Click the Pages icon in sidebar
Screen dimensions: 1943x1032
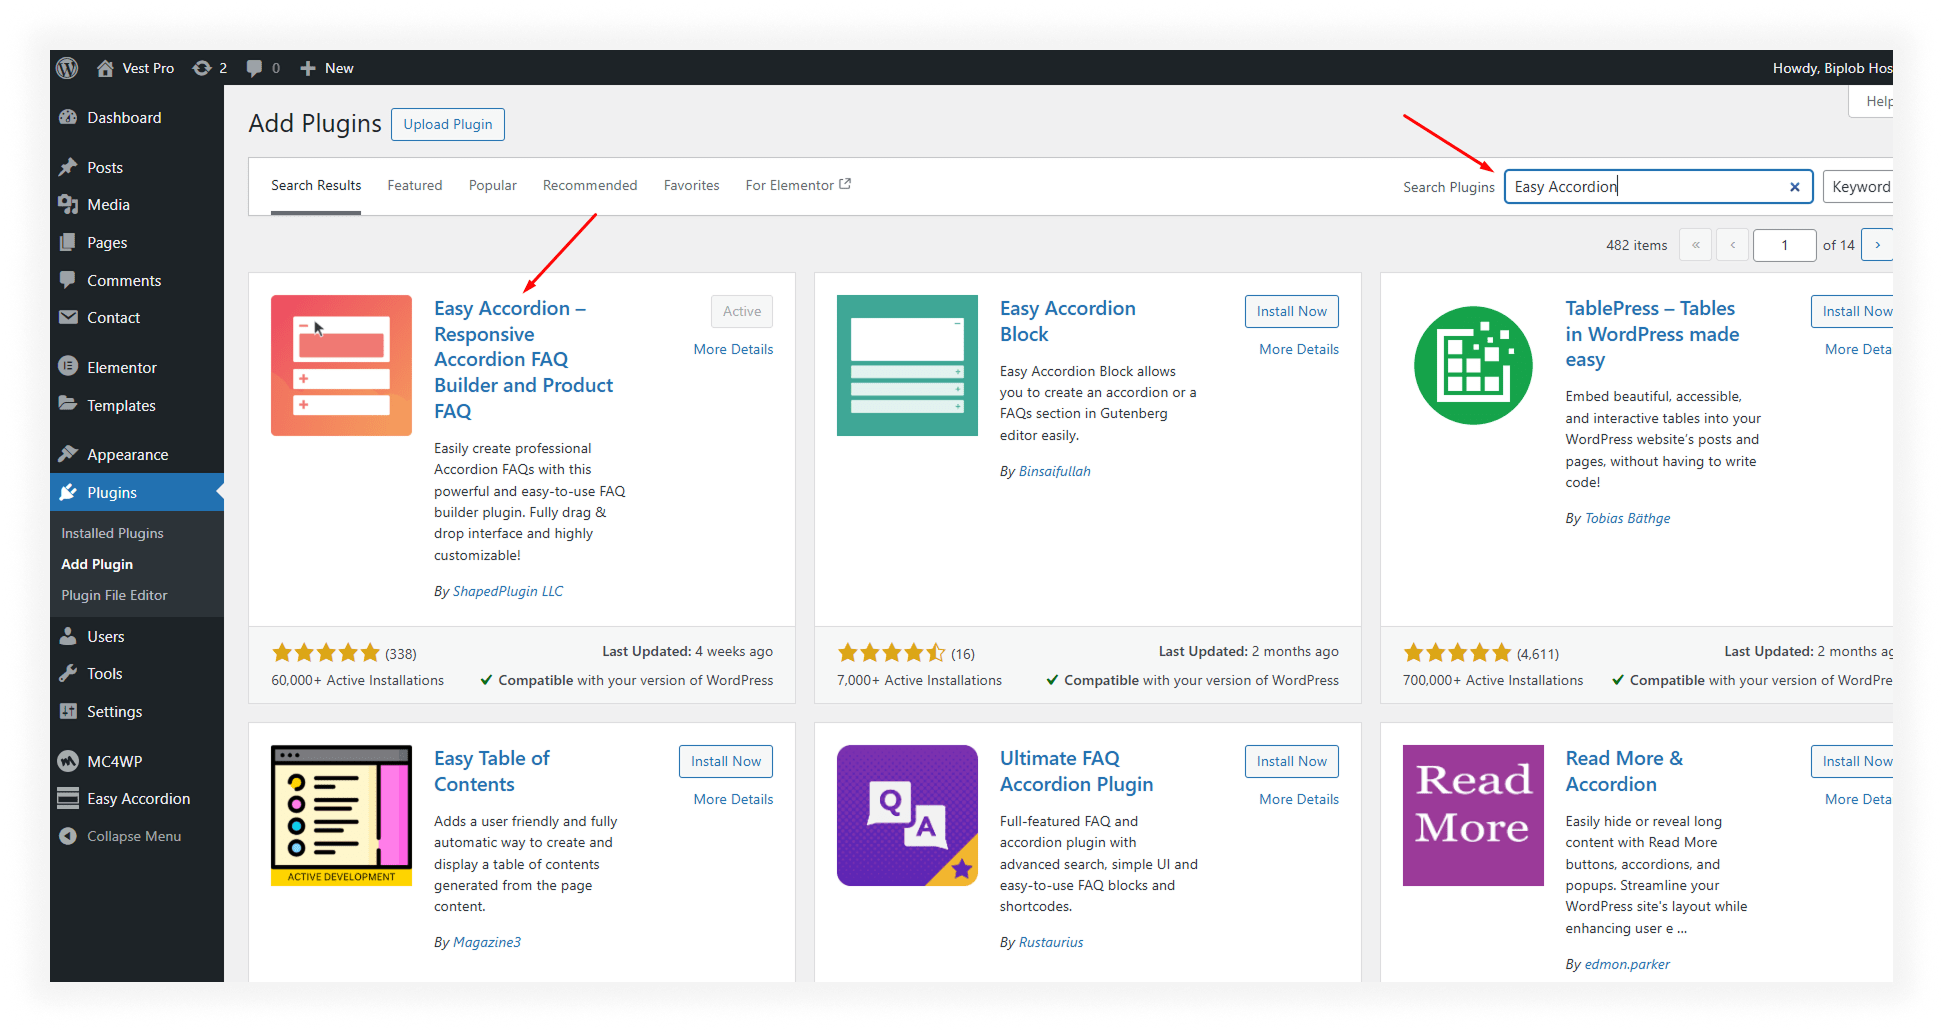[x=68, y=242]
